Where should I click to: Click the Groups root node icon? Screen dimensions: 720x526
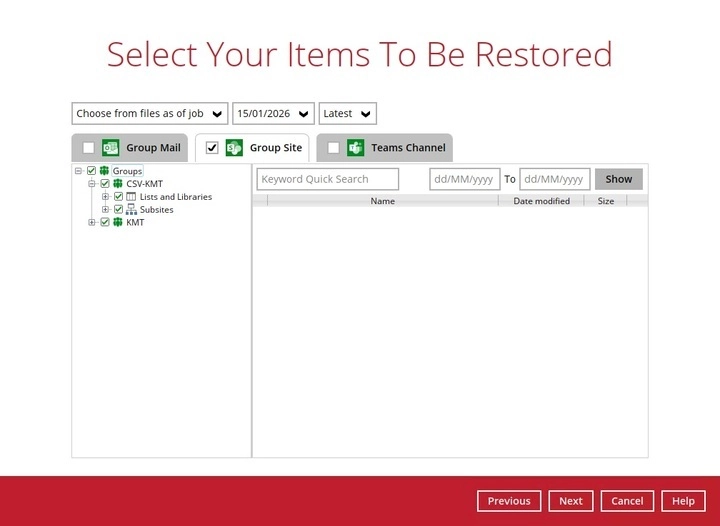click(x=104, y=171)
